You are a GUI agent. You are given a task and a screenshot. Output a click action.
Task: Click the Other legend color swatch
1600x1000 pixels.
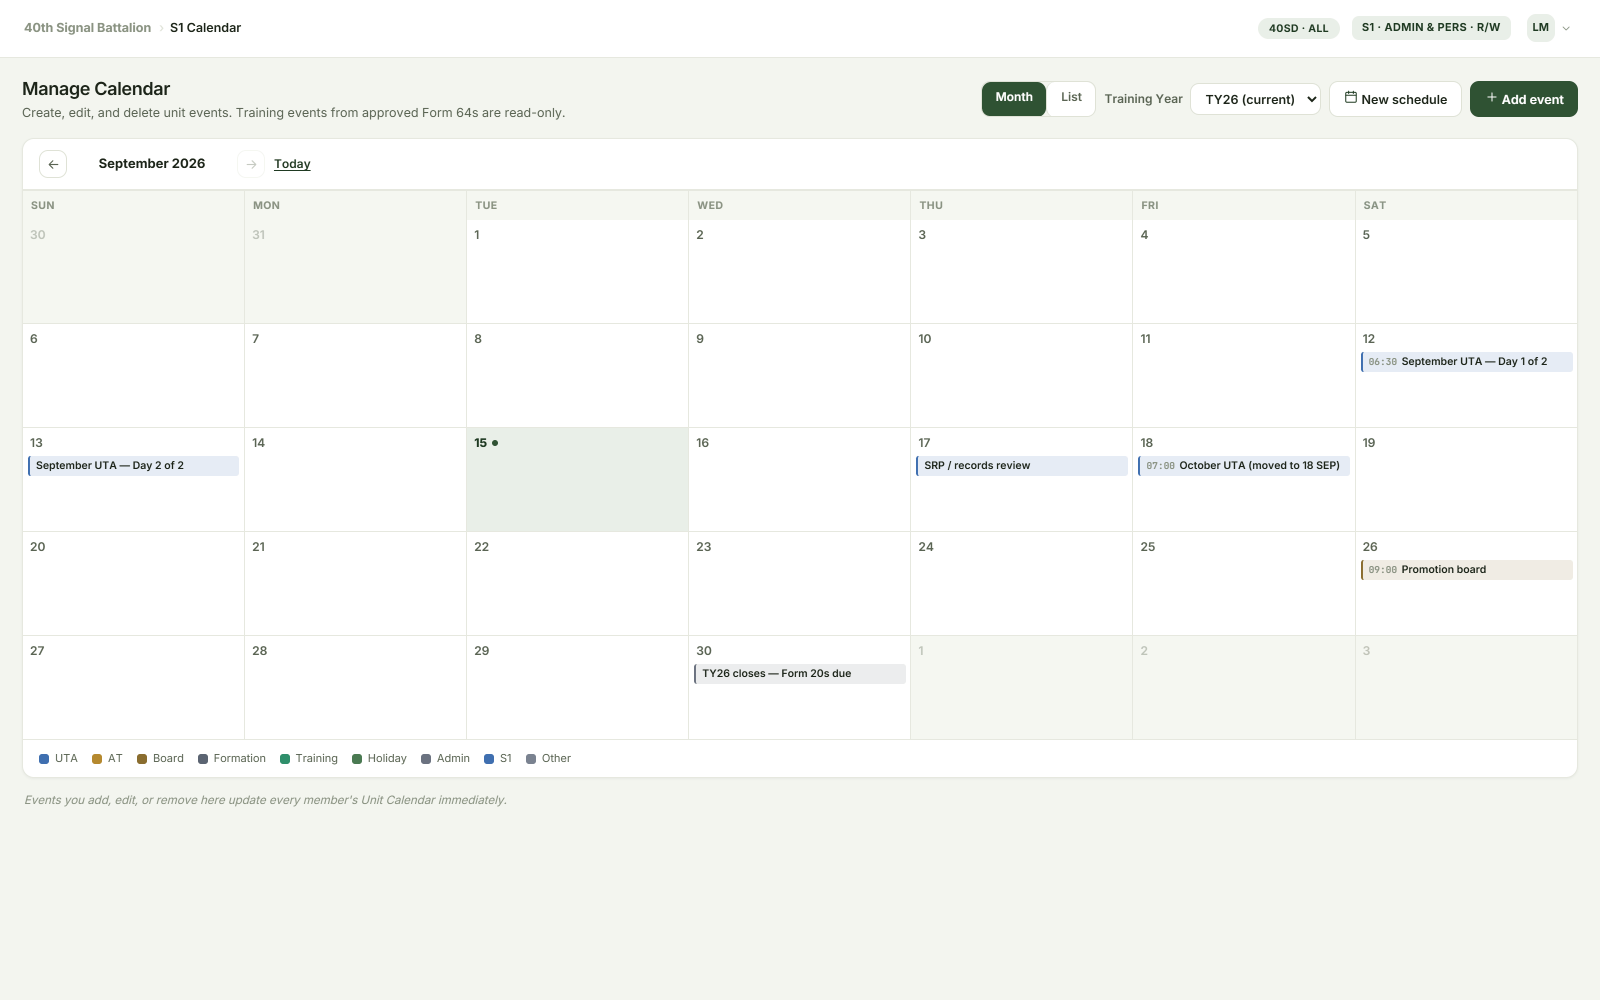pyautogui.click(x=531, y=759)
